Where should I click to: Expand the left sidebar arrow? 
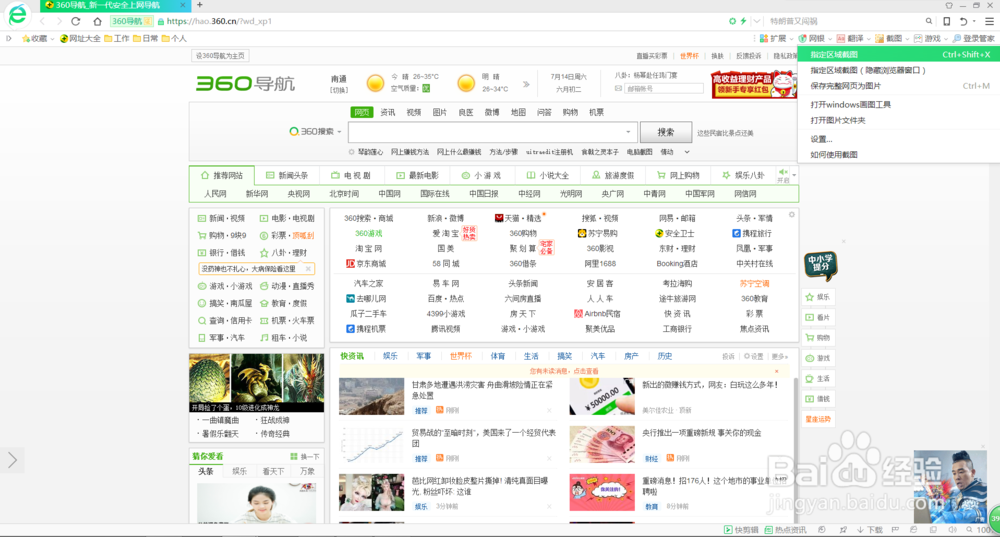[12, 460]
